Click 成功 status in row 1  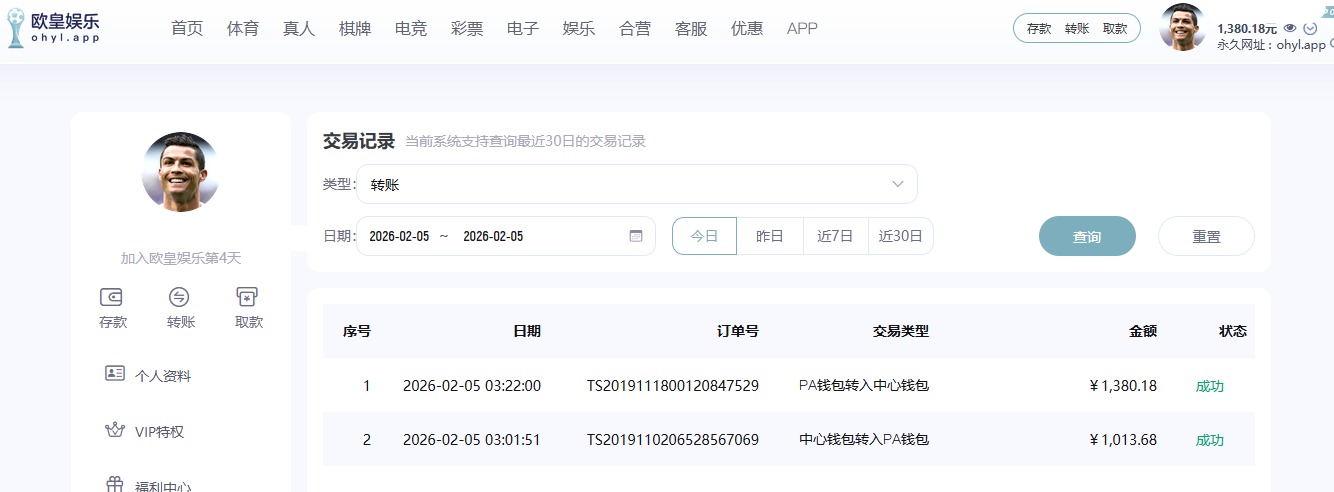point(1210,386)
